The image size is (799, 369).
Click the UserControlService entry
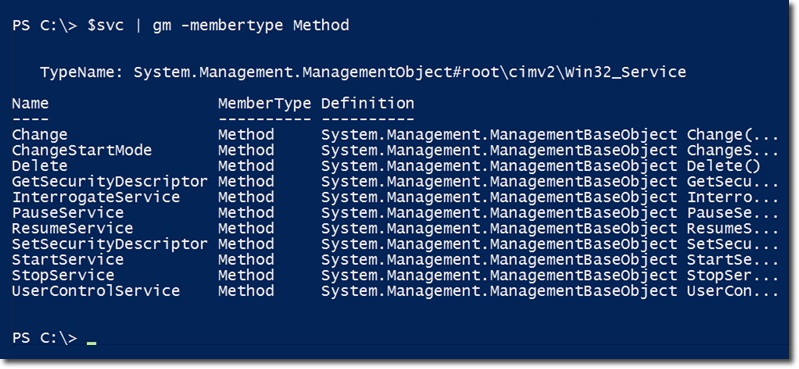96,291
